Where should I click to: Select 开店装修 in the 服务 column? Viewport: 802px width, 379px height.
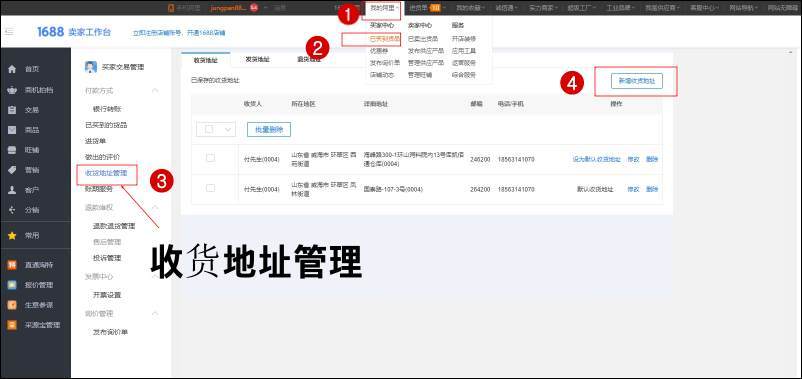pyautogui.click(x=464, y=38)
